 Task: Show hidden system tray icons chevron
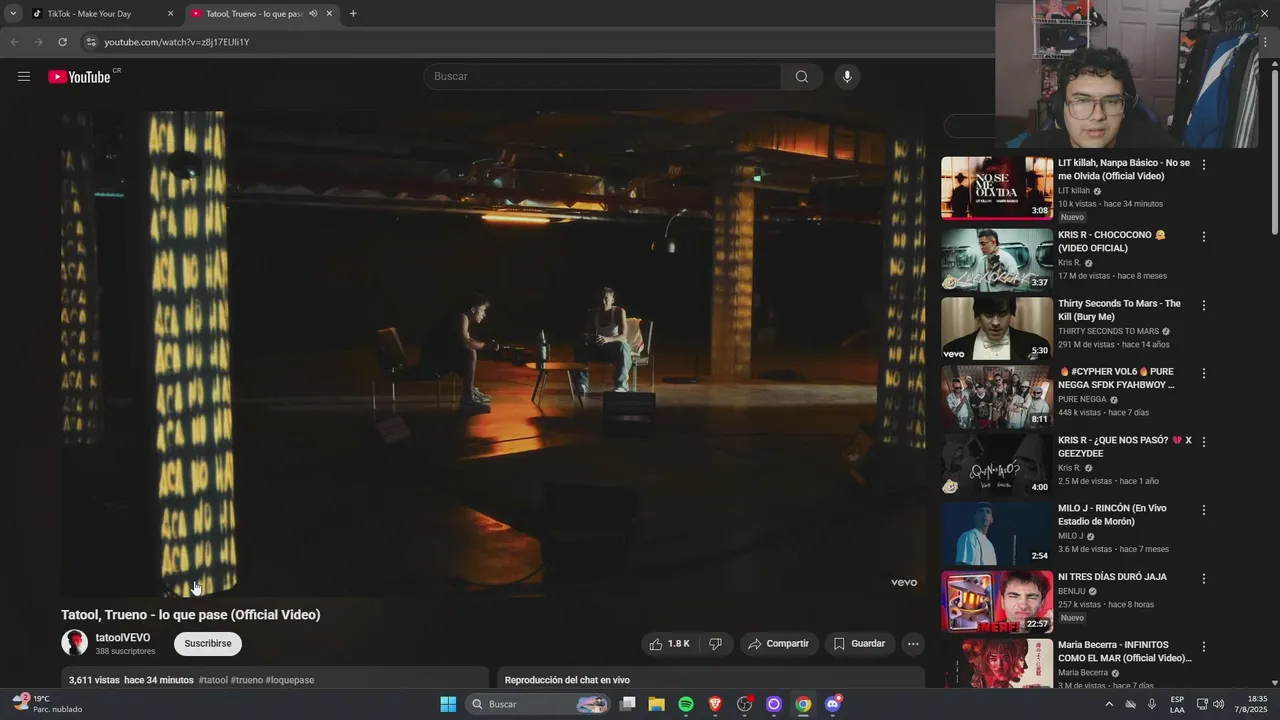(1109, 704)
